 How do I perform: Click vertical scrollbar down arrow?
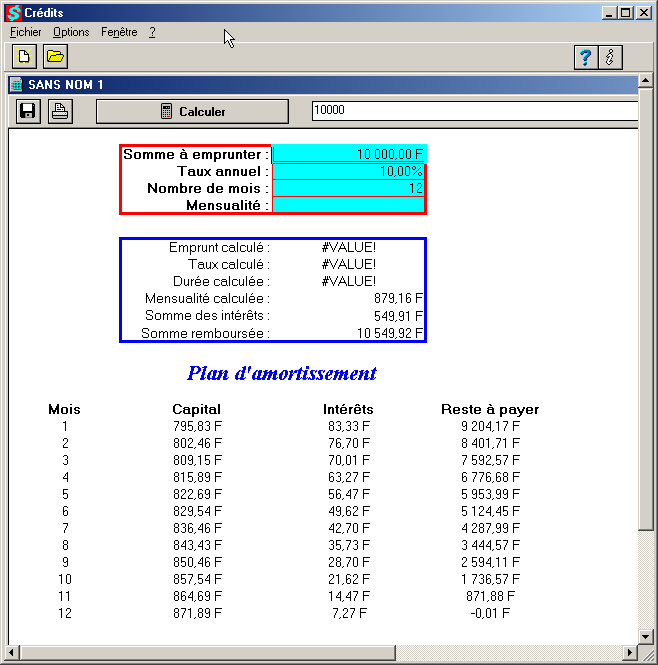point(646,636)
